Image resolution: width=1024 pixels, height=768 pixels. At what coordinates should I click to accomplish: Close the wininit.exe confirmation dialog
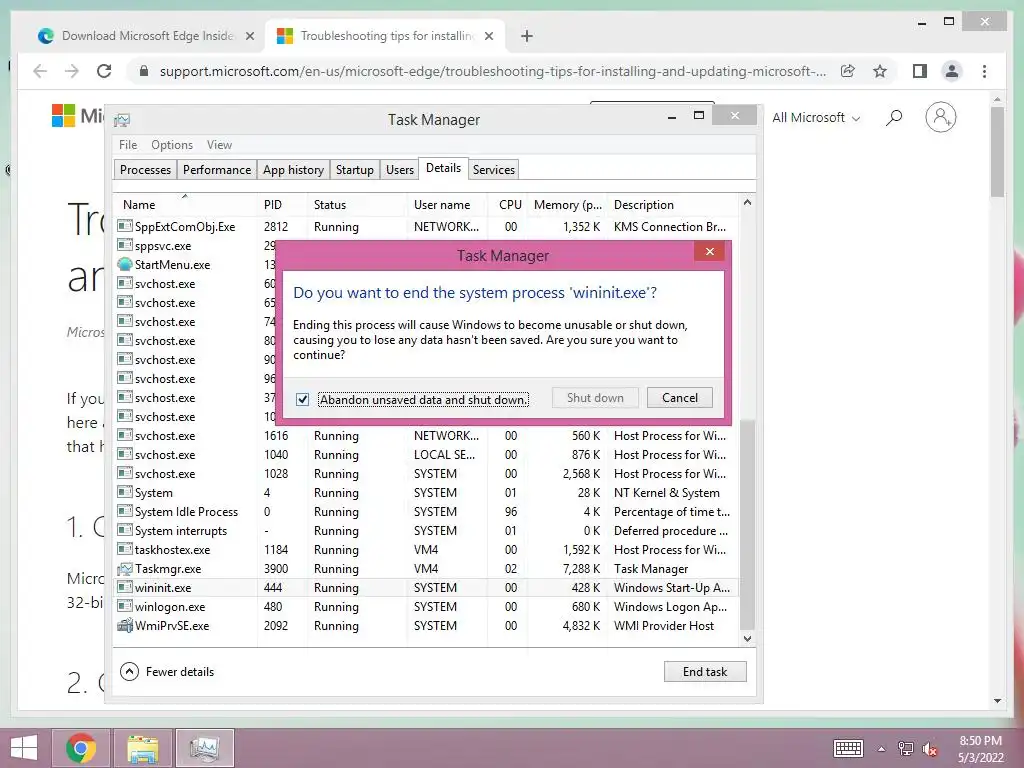710,251
